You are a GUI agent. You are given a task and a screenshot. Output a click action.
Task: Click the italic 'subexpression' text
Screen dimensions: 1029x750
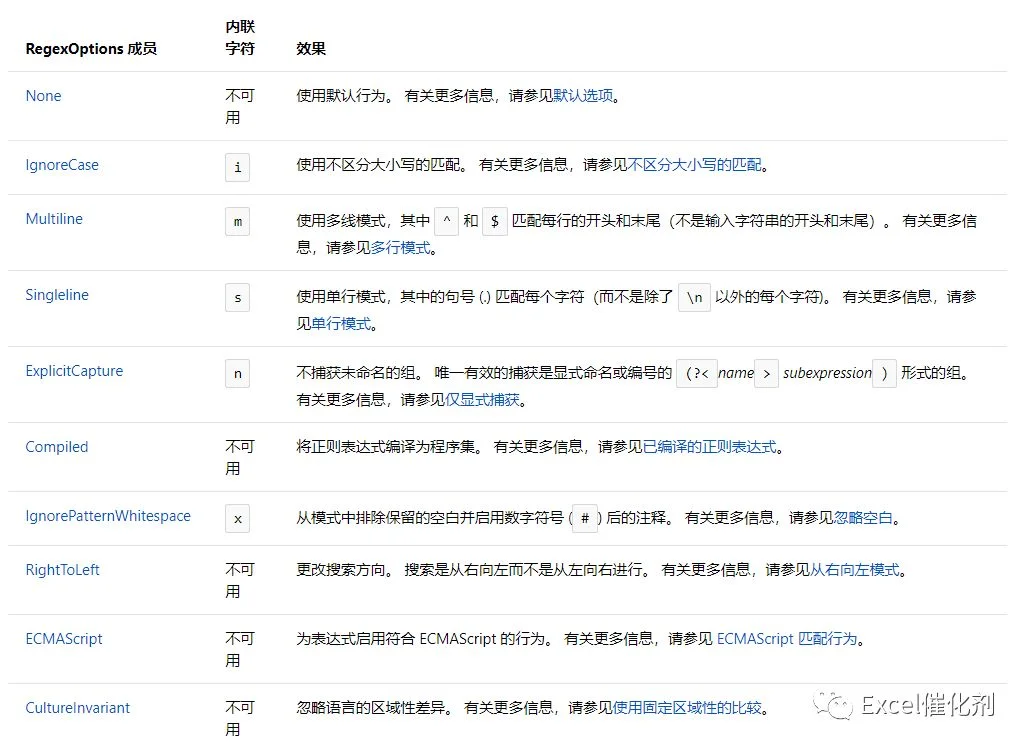tap(827, 373)
